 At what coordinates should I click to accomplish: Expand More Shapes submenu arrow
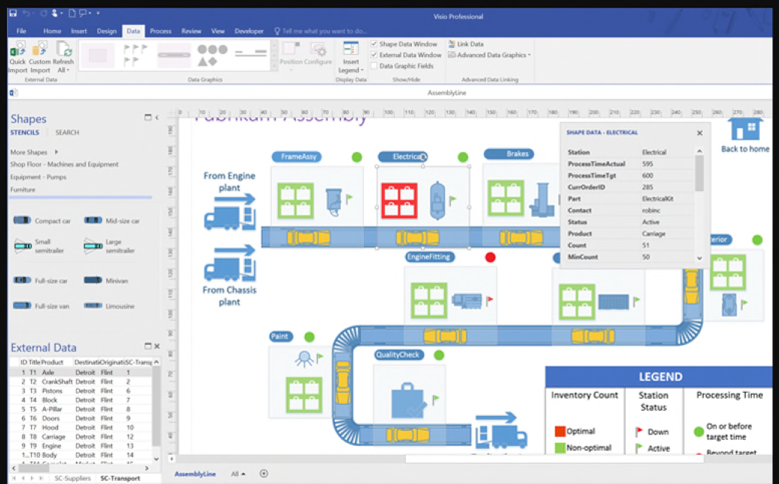(x=56, y=152)
